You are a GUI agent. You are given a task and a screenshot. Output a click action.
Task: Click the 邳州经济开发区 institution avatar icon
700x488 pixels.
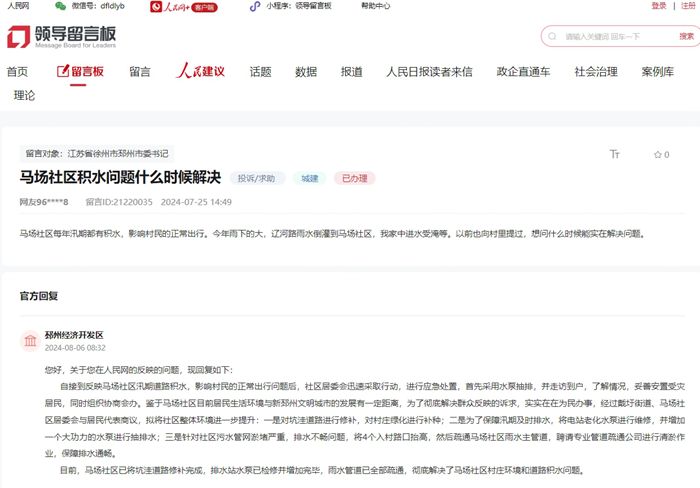pyautogui.click(x=30, y=341)
